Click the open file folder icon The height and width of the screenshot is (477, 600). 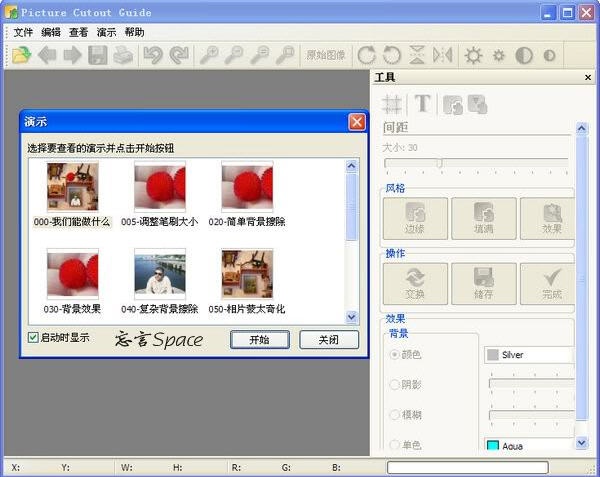(x=20, y=55)
